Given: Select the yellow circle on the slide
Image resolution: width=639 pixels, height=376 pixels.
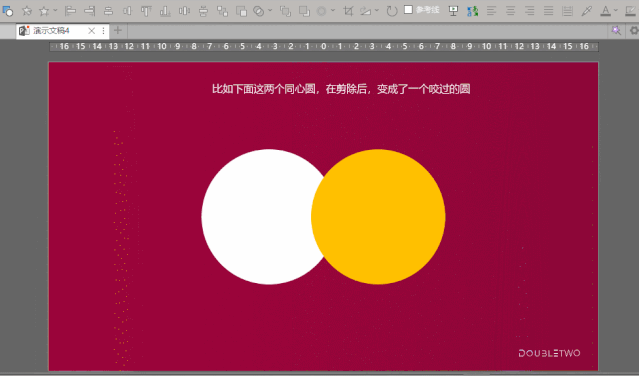Looking at the screenshot, I should [x=378, y=217].
